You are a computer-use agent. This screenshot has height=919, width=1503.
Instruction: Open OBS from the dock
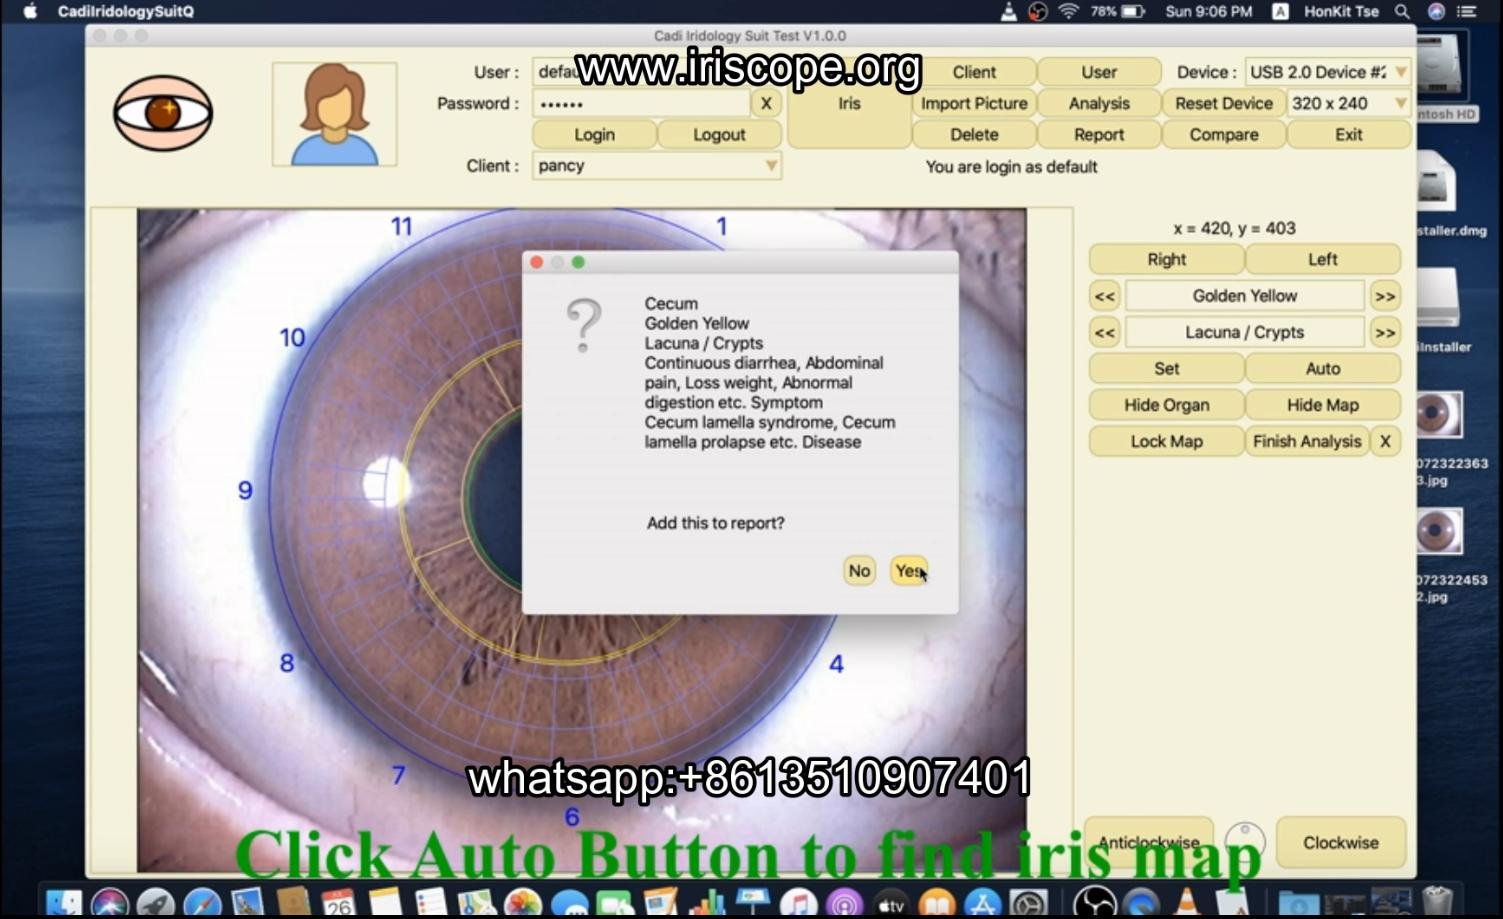point(1095,903)
